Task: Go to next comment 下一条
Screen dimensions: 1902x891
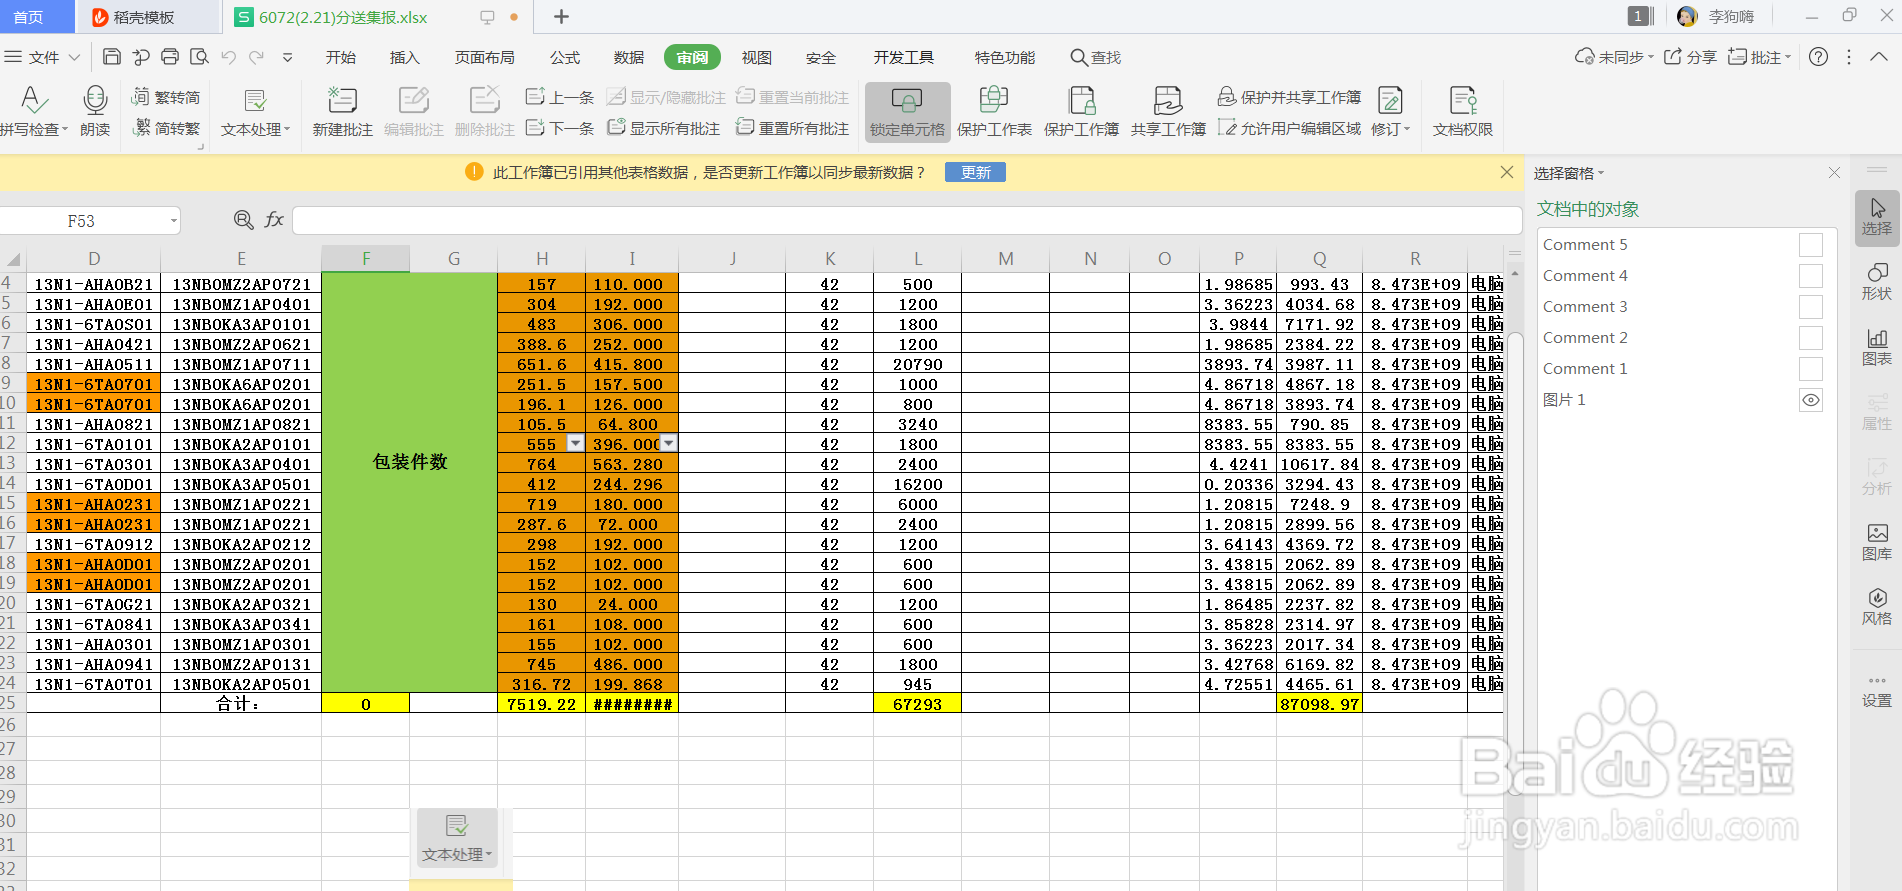Action: pyautogui.click(x=560, y=128)
